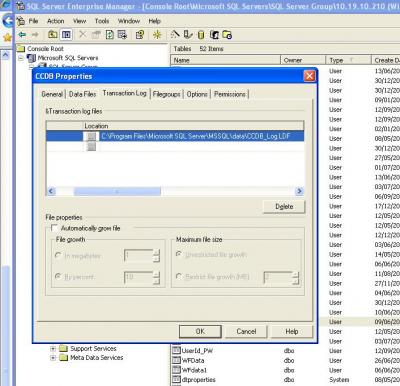Click the Refresh toolbar icon
The width and height of the screenshot is (400, 386).
coord(110,34)
